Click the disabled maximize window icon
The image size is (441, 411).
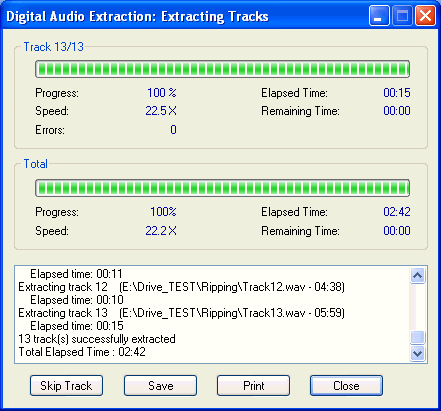click(x=402, y=16)
